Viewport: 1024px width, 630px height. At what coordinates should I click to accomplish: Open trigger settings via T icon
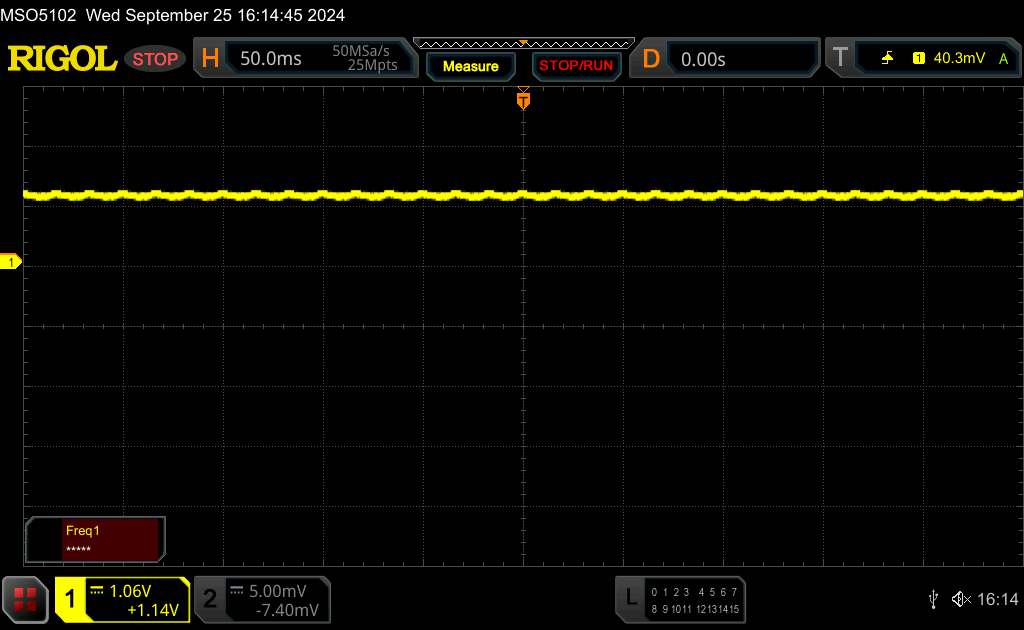click(840, 59)
